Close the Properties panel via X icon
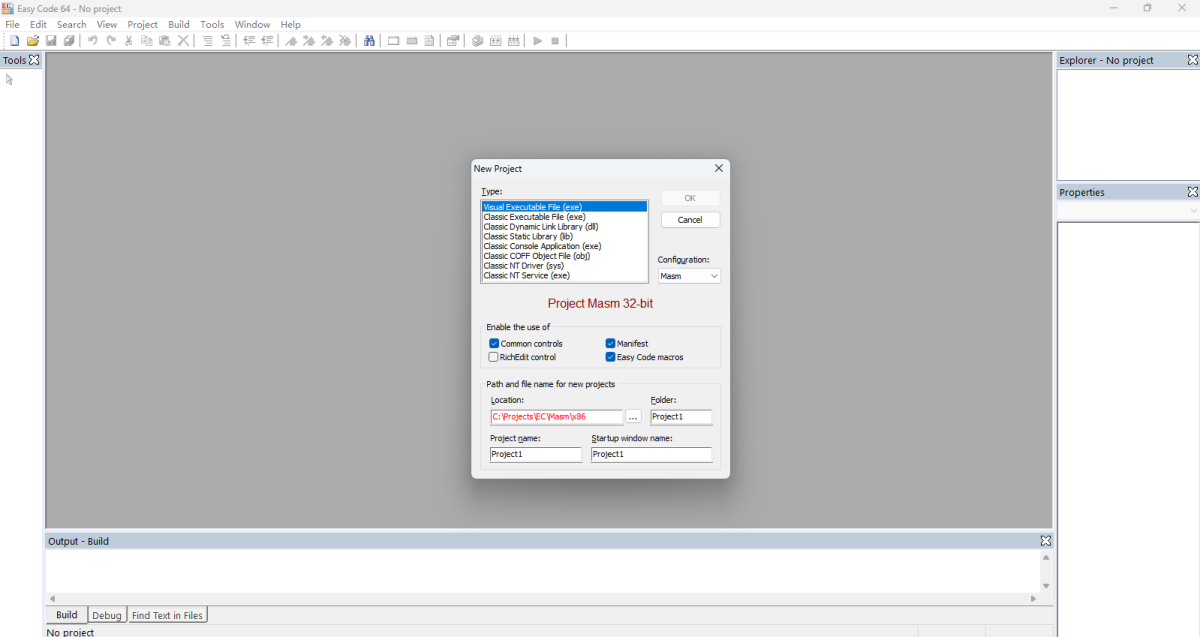 (x=1192, y=192)
